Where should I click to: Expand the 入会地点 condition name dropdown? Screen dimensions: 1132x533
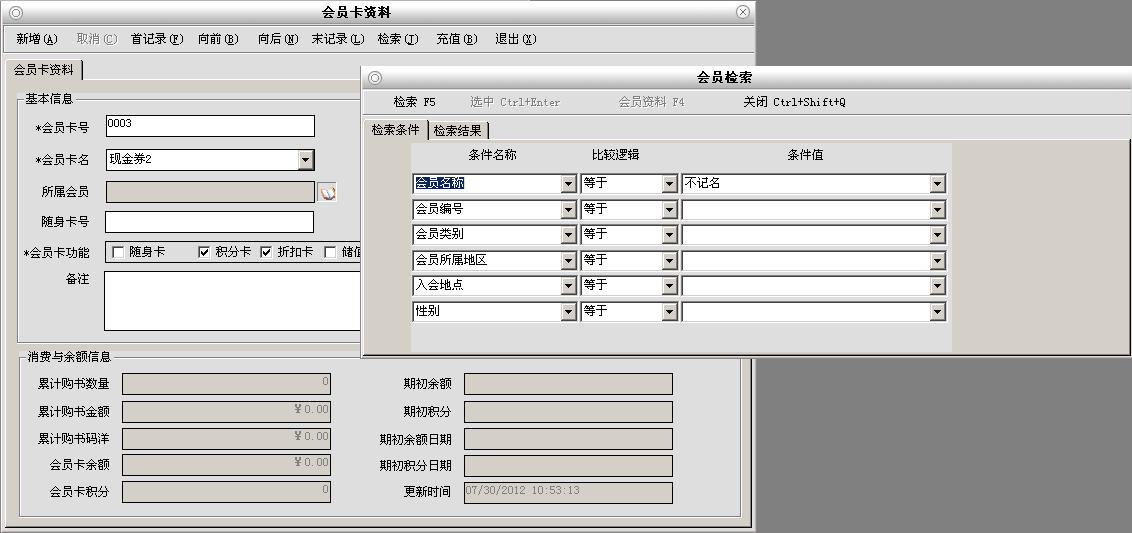pyautogui.click(x=568, y=287)
